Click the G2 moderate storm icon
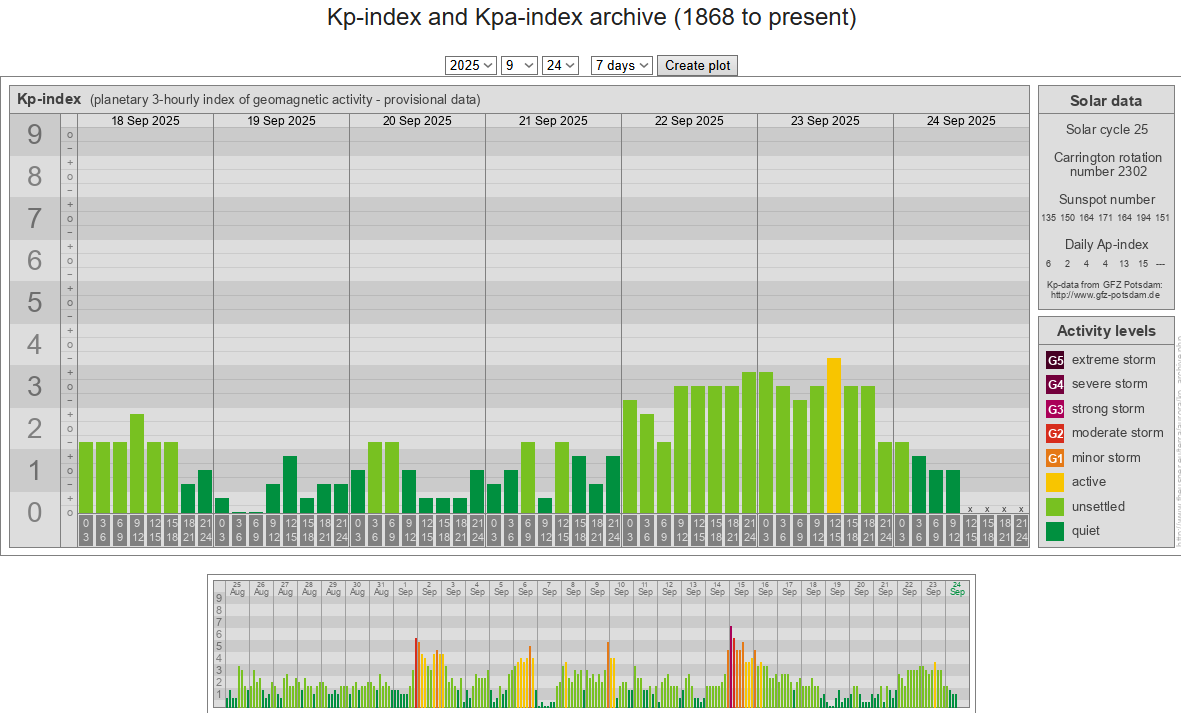The height and width of the screenshot is (713, 1181). tap(1055, 433)
